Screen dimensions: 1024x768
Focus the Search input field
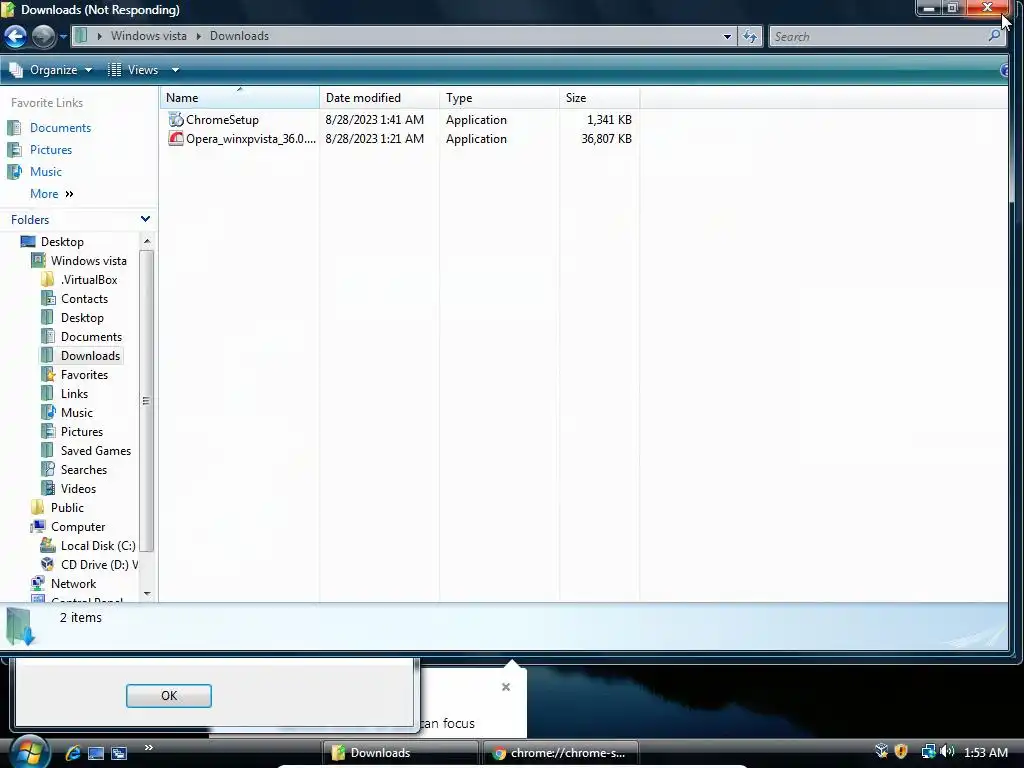[x=878, y=37]
